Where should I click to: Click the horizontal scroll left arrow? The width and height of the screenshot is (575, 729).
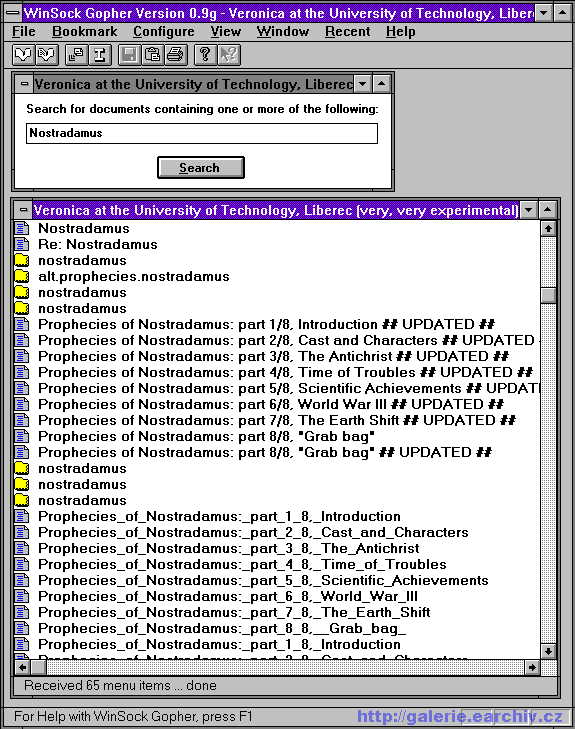pyautogui.click(x=23, y=668)
